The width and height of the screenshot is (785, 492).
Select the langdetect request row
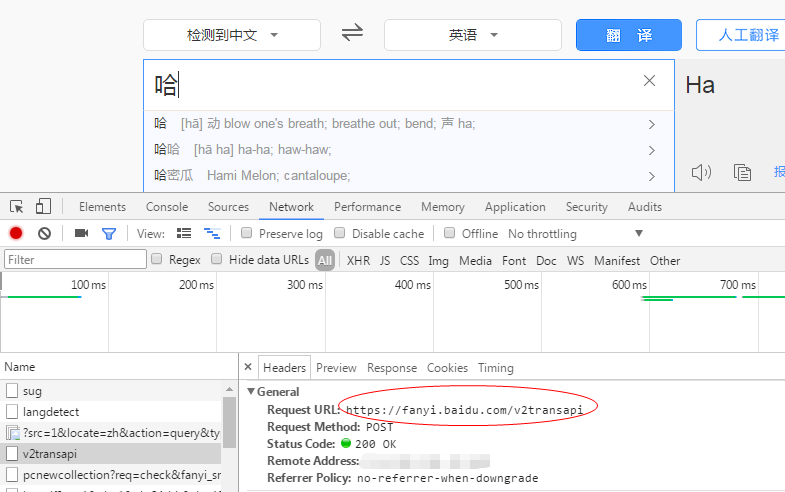111,411
